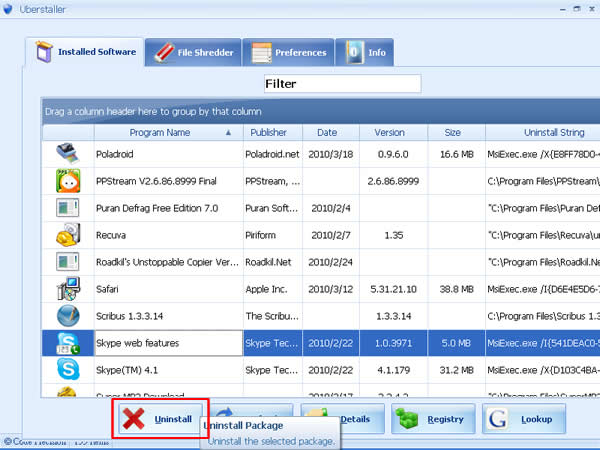This screenshot has width=600, height=450.
Task: Click Poladroid.net publisher cell
Action: (x=272, y=154)
